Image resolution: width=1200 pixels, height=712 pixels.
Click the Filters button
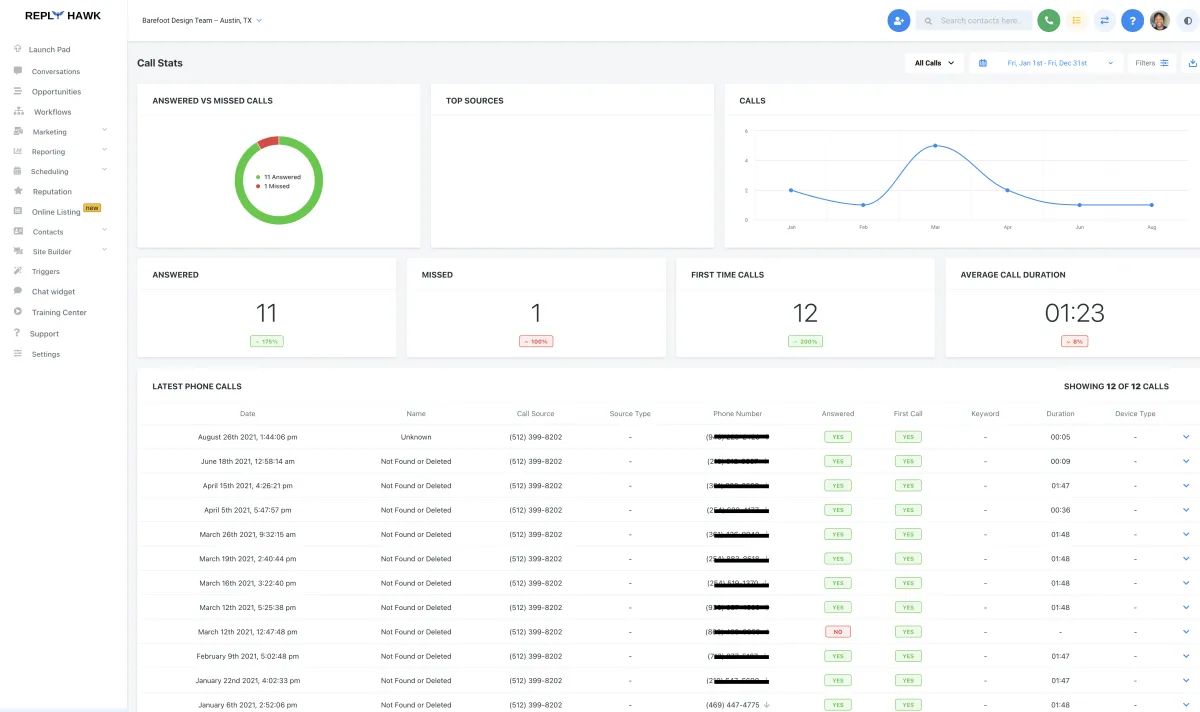click(1152, 63)
